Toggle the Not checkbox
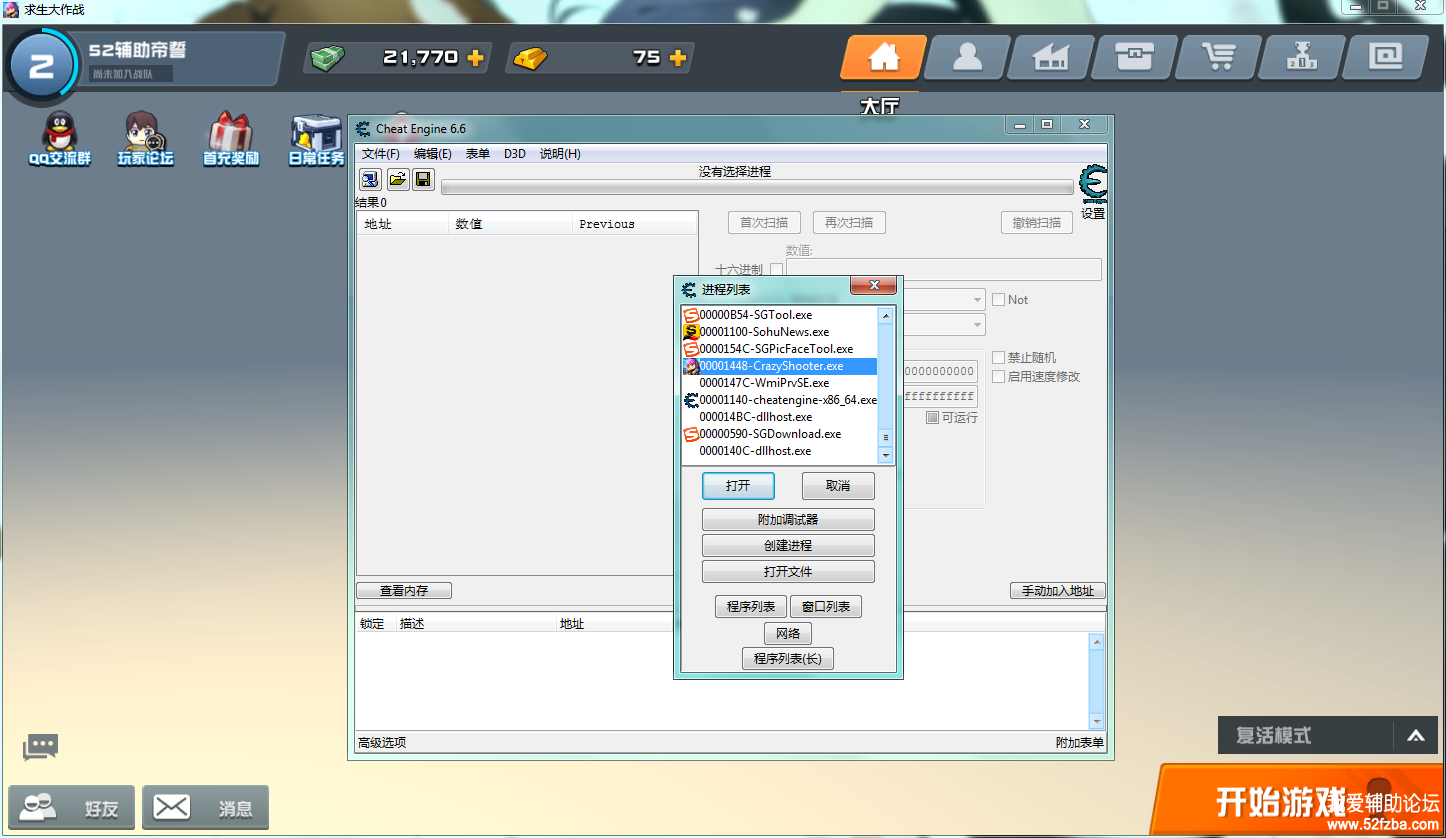The height and width of the screenshot is (838, 1446). [x=998, y=299]
